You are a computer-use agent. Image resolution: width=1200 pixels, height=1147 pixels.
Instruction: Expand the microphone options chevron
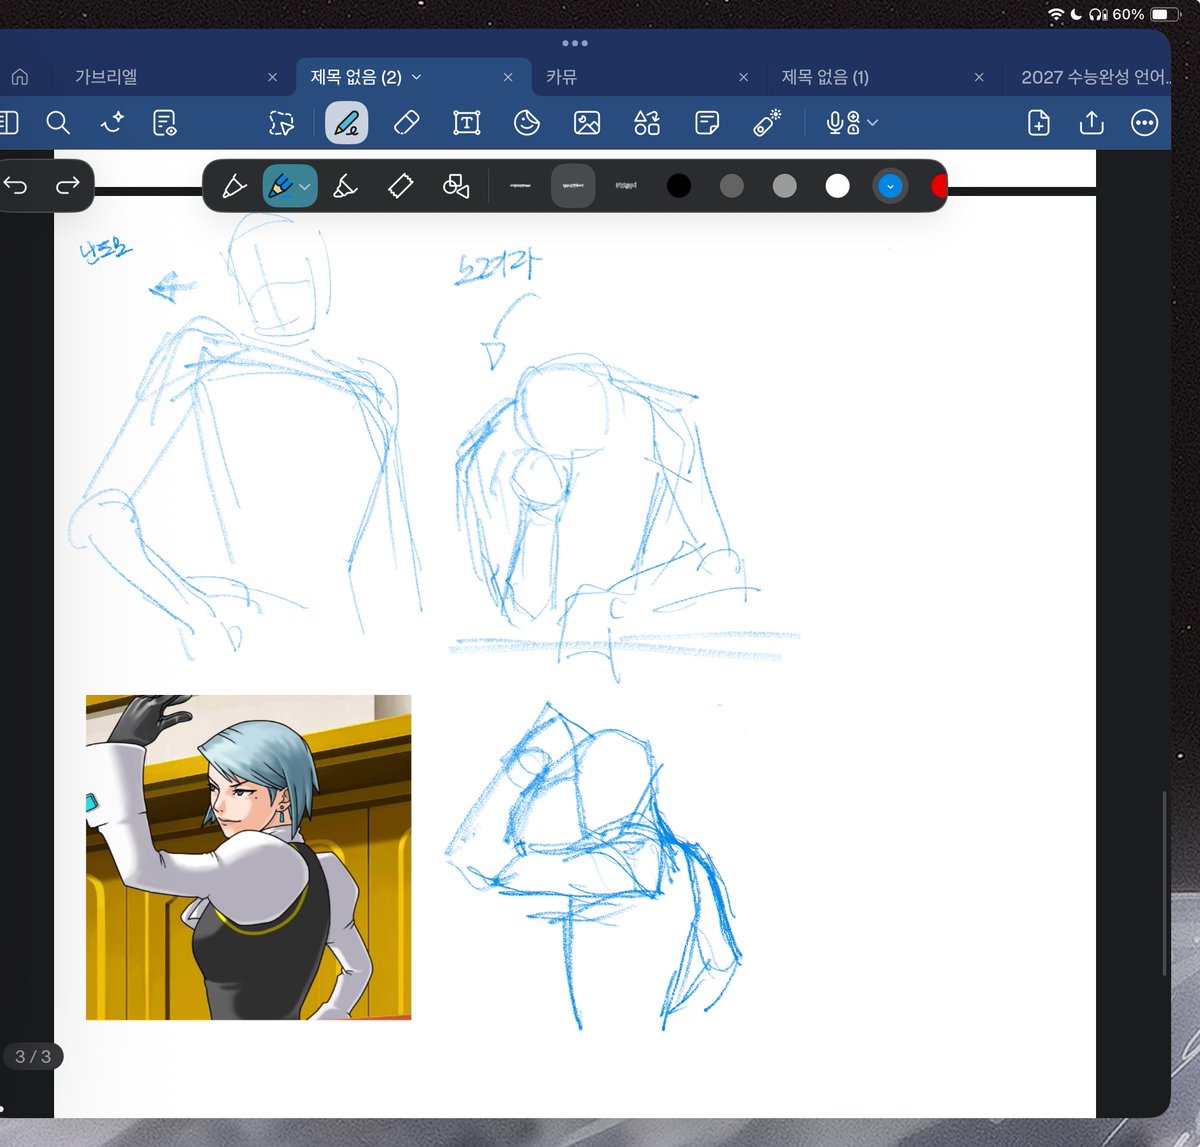872,122
